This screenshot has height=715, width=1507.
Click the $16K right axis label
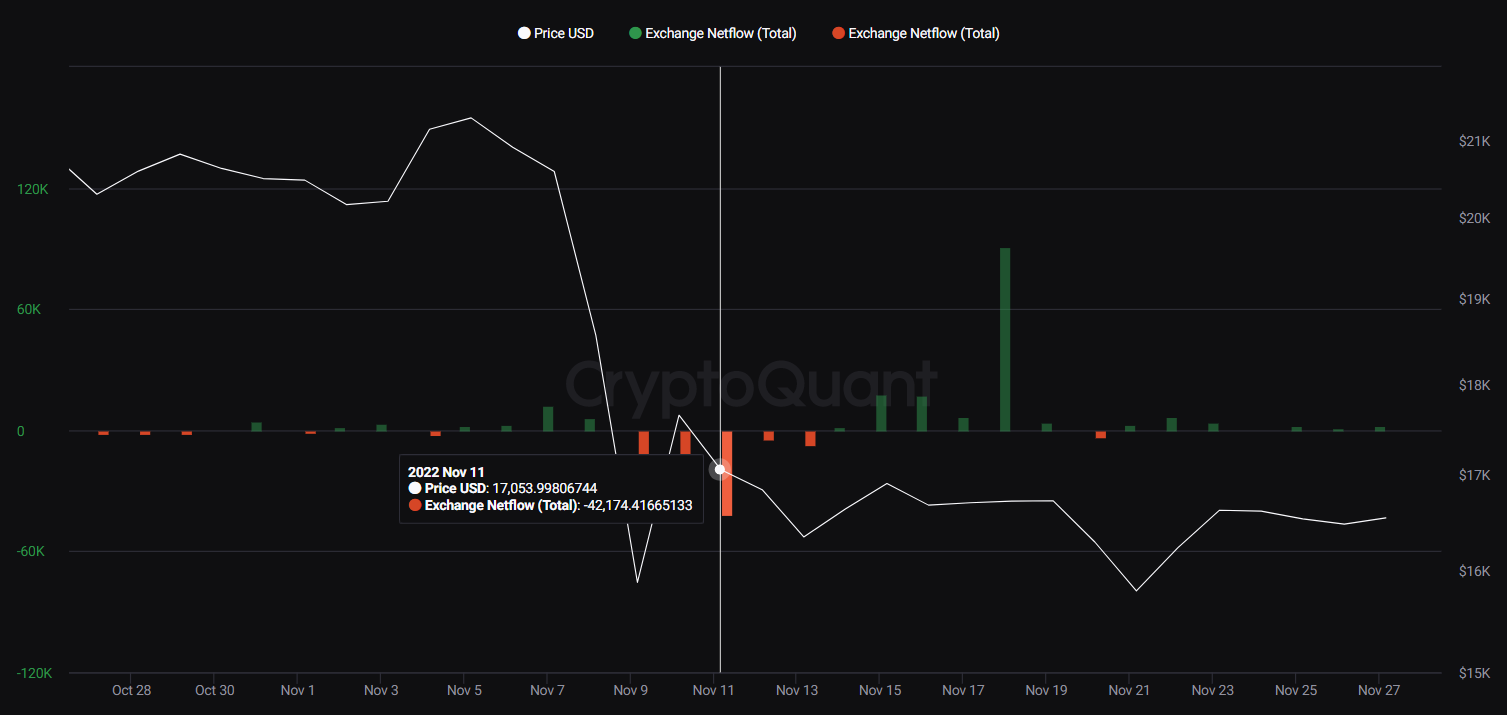[1475, 571]
